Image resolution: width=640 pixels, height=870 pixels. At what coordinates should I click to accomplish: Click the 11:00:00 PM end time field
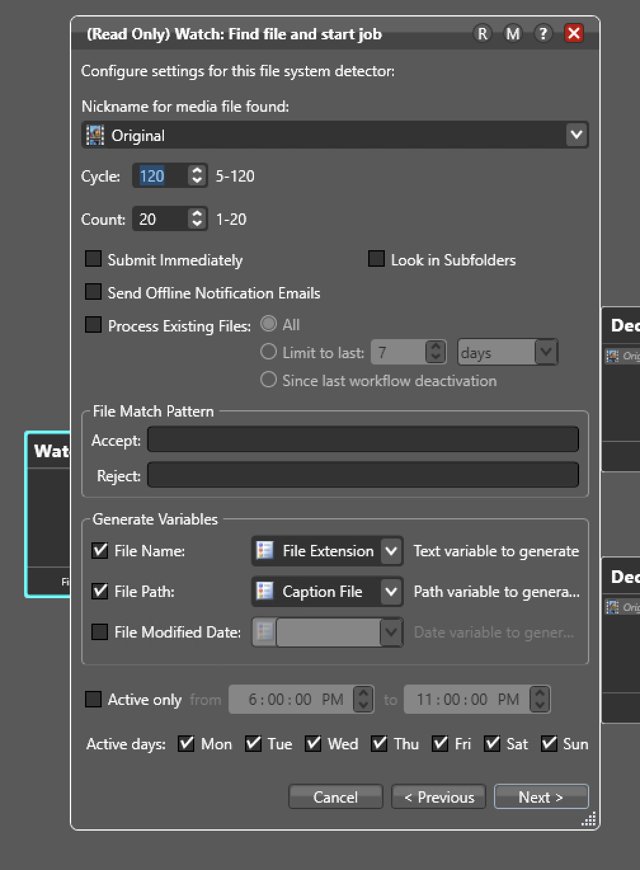point(467,699)
